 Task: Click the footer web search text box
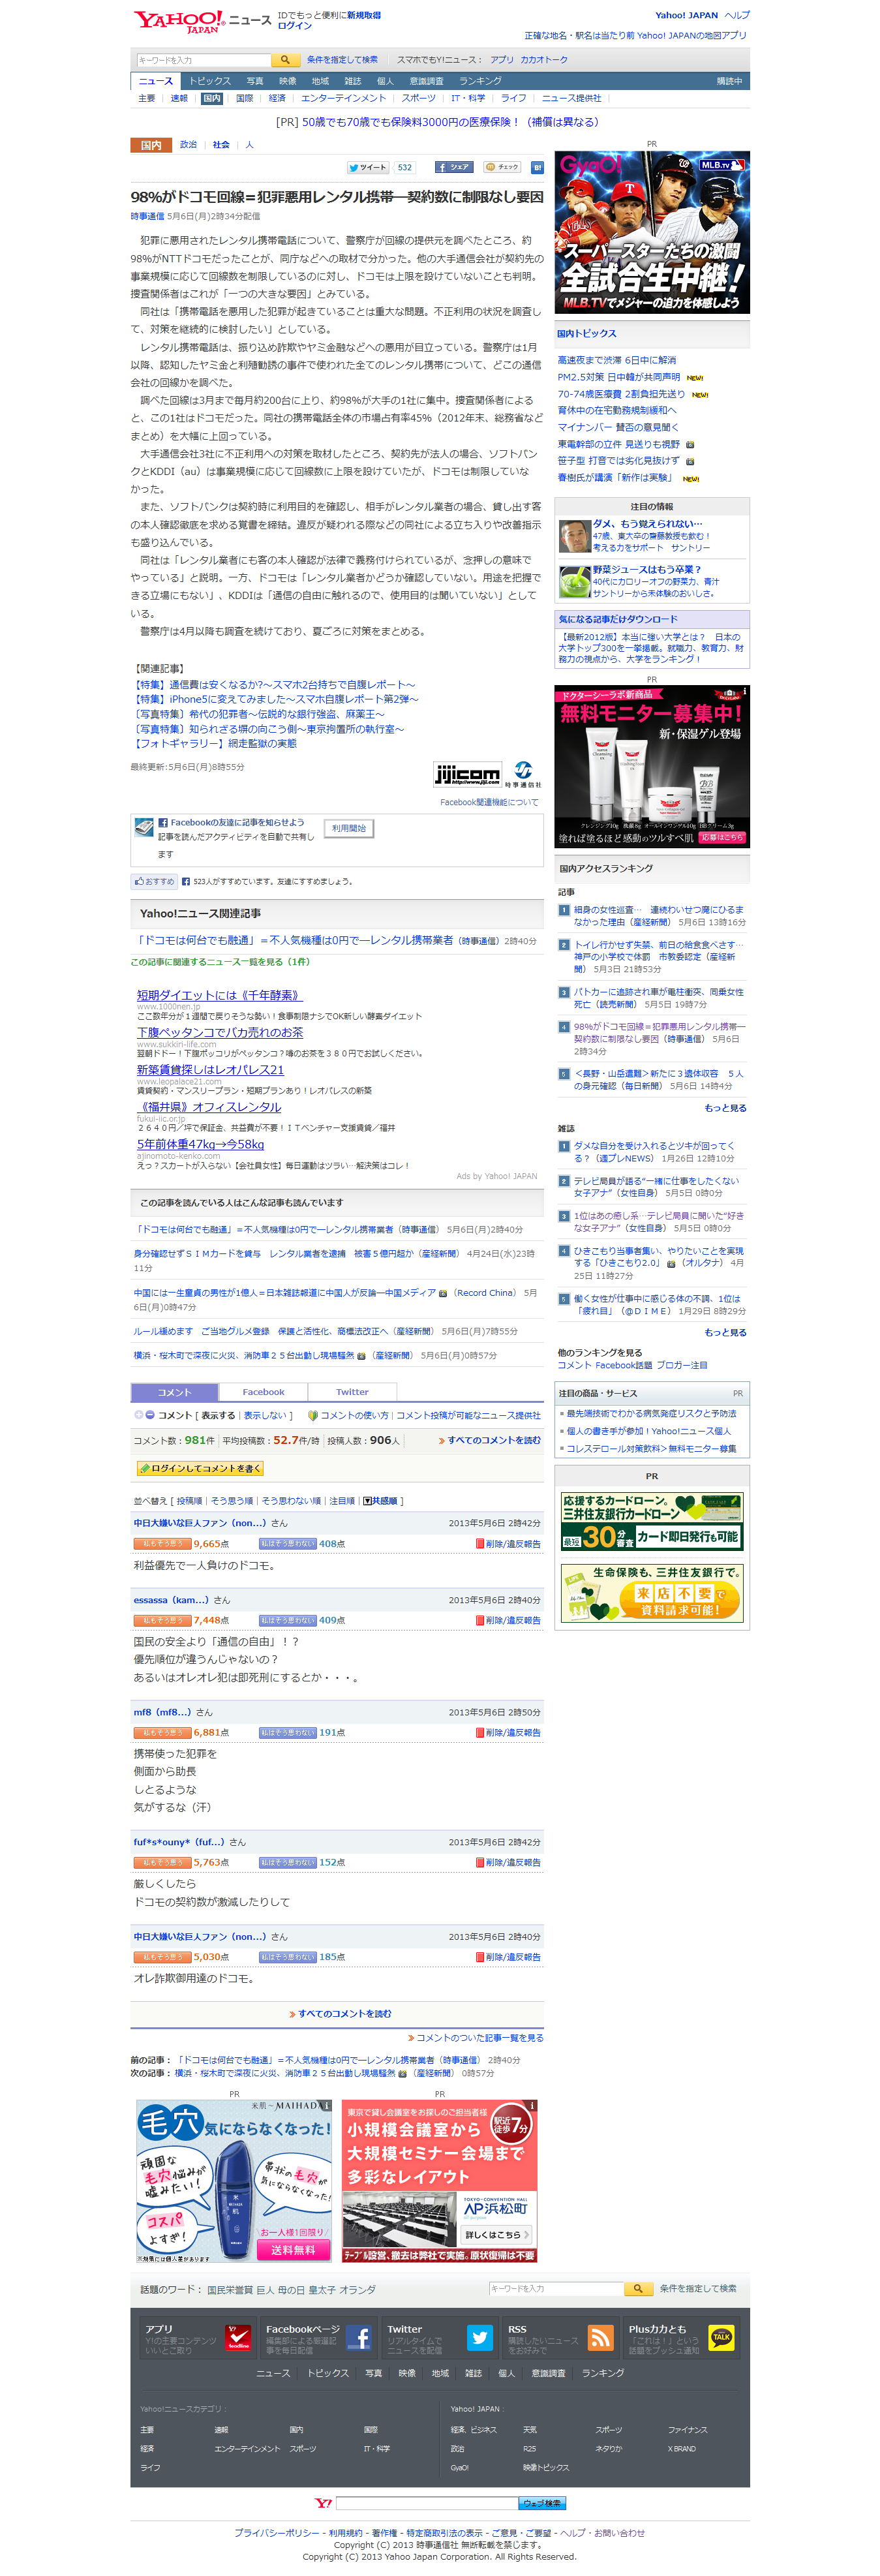point(427,2504)
